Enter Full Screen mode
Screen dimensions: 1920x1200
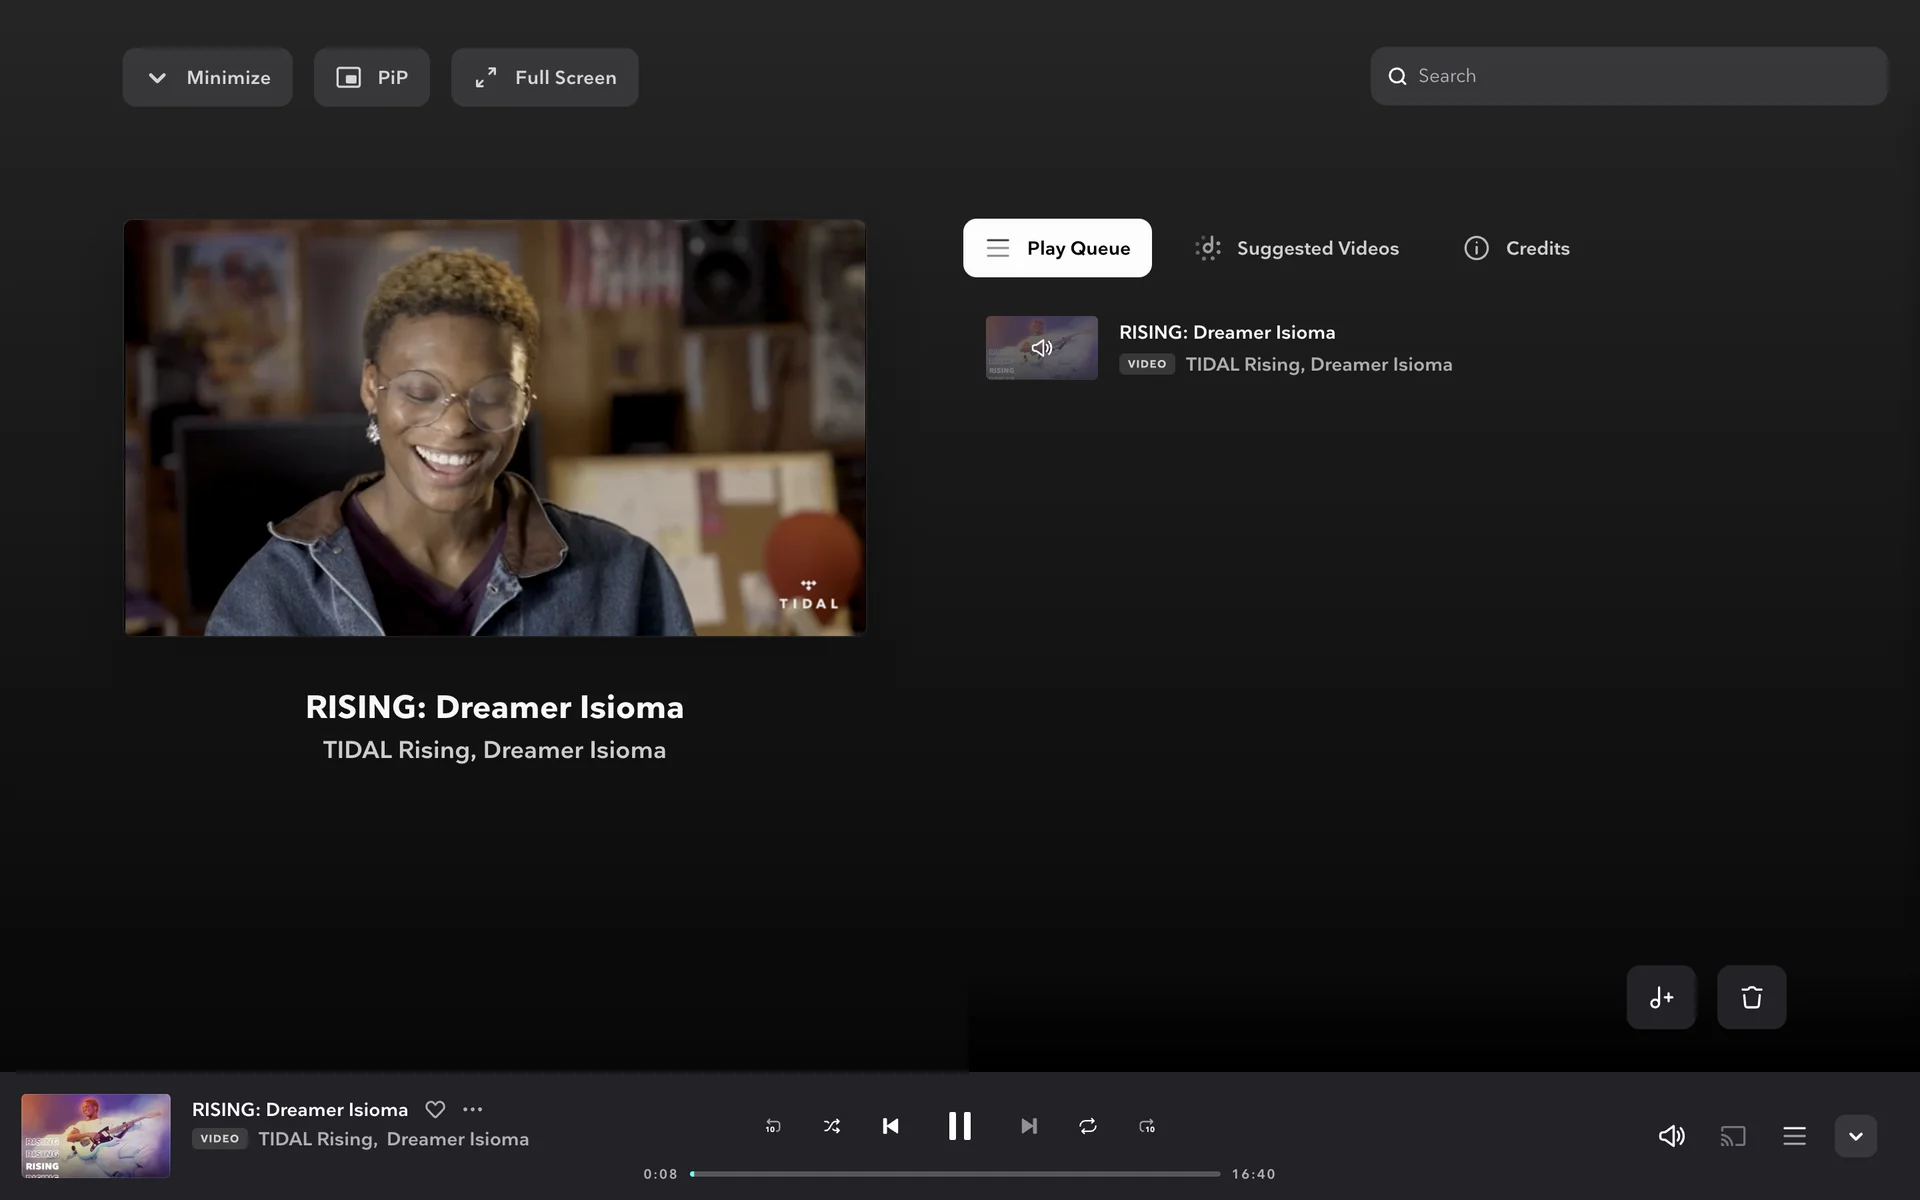(x=545, y=77)
